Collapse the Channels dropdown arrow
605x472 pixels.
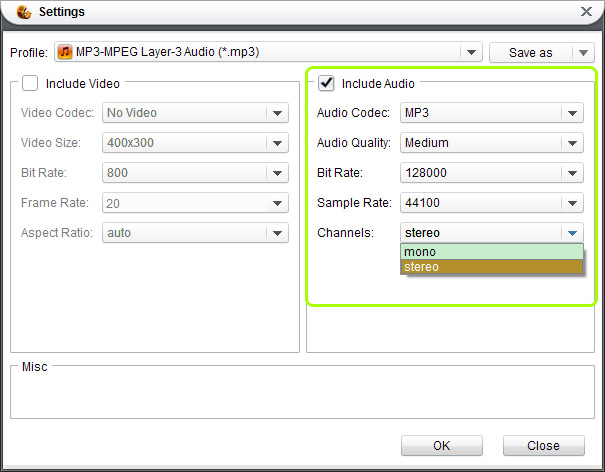(572, 233)
